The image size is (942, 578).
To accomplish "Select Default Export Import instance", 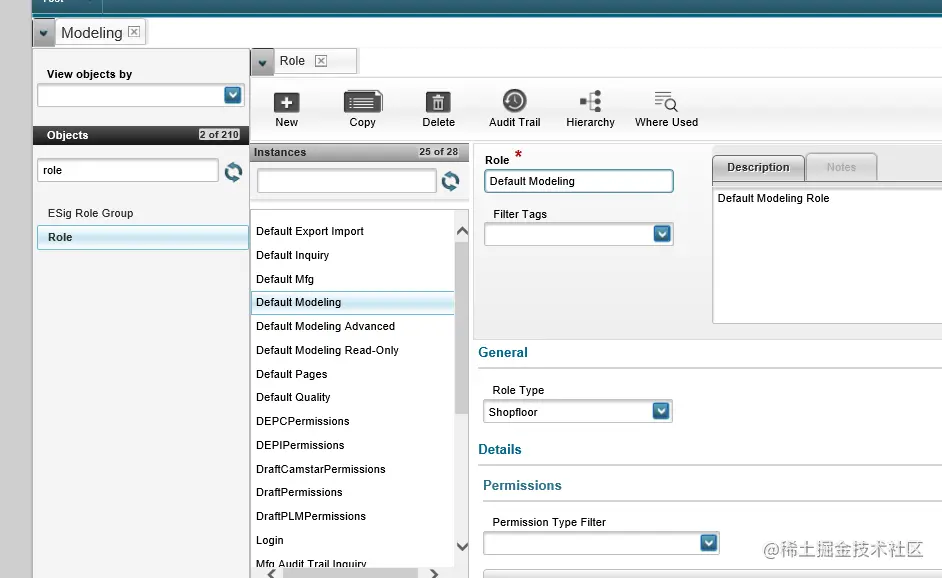I will (310, 231).
